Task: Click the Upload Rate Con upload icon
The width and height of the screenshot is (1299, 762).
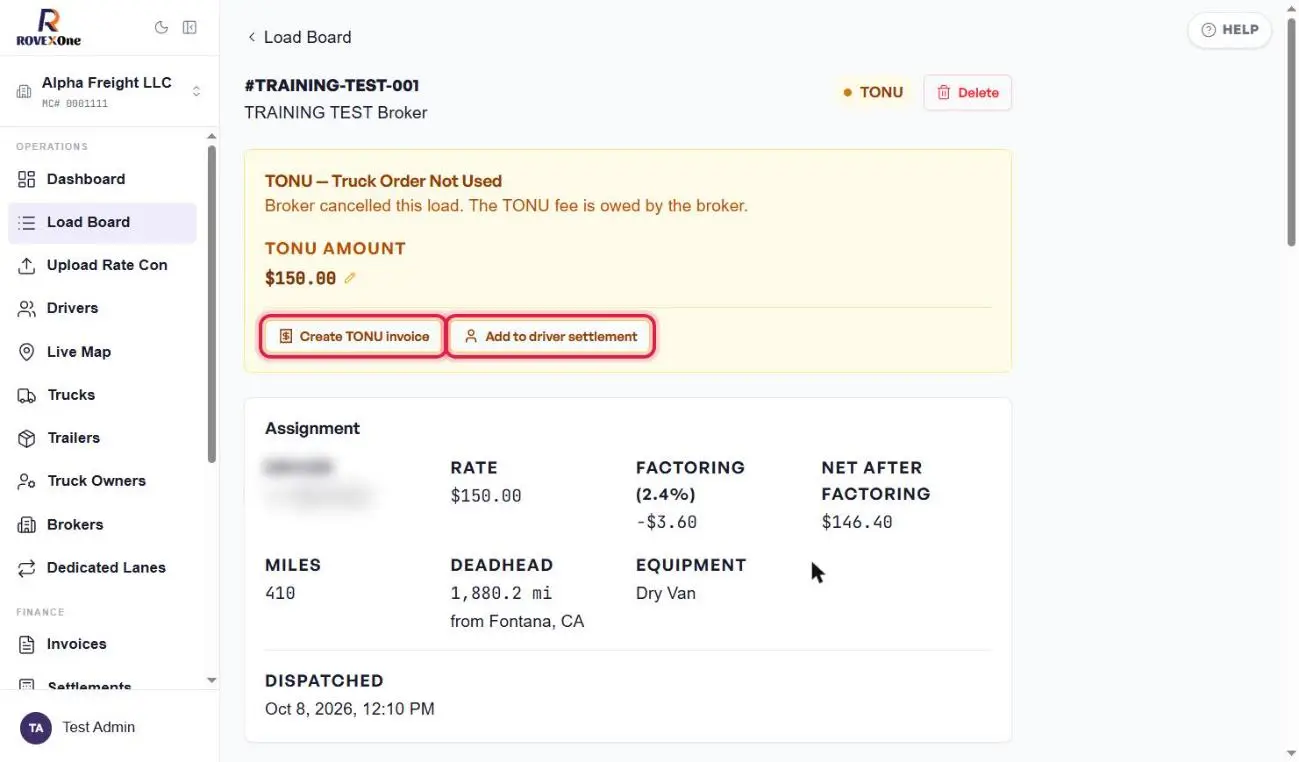Action: 27,265
